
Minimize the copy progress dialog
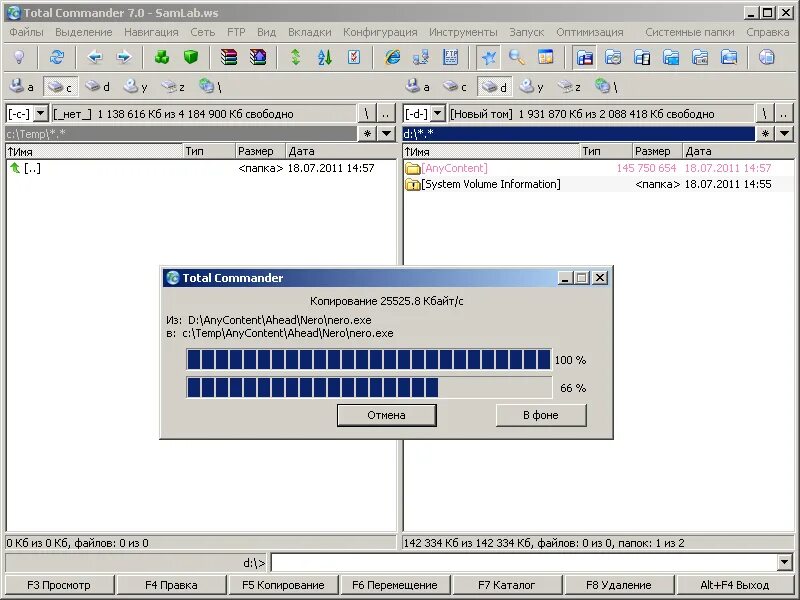[x=564, y=278]
